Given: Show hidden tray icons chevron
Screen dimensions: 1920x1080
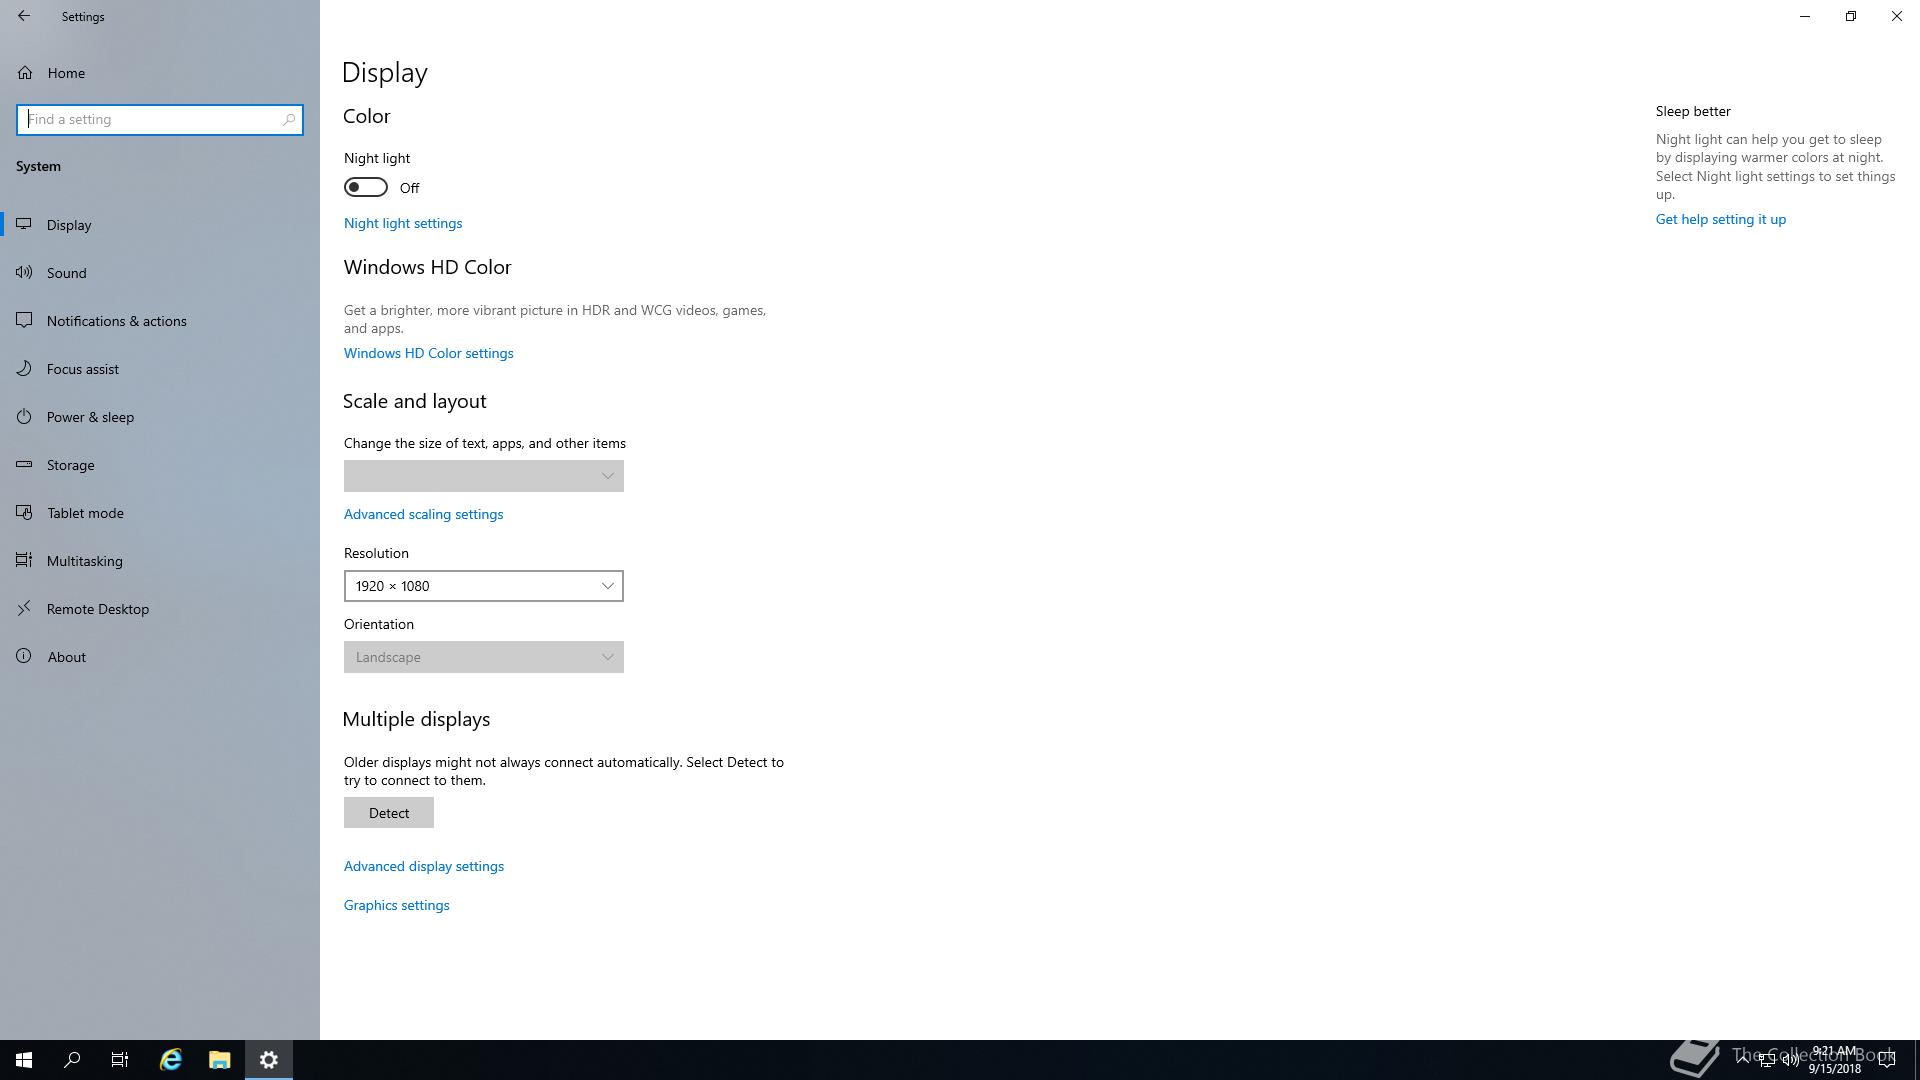Looking at the screenshot, I should pyautogui.click(x=1743, y=1060).
